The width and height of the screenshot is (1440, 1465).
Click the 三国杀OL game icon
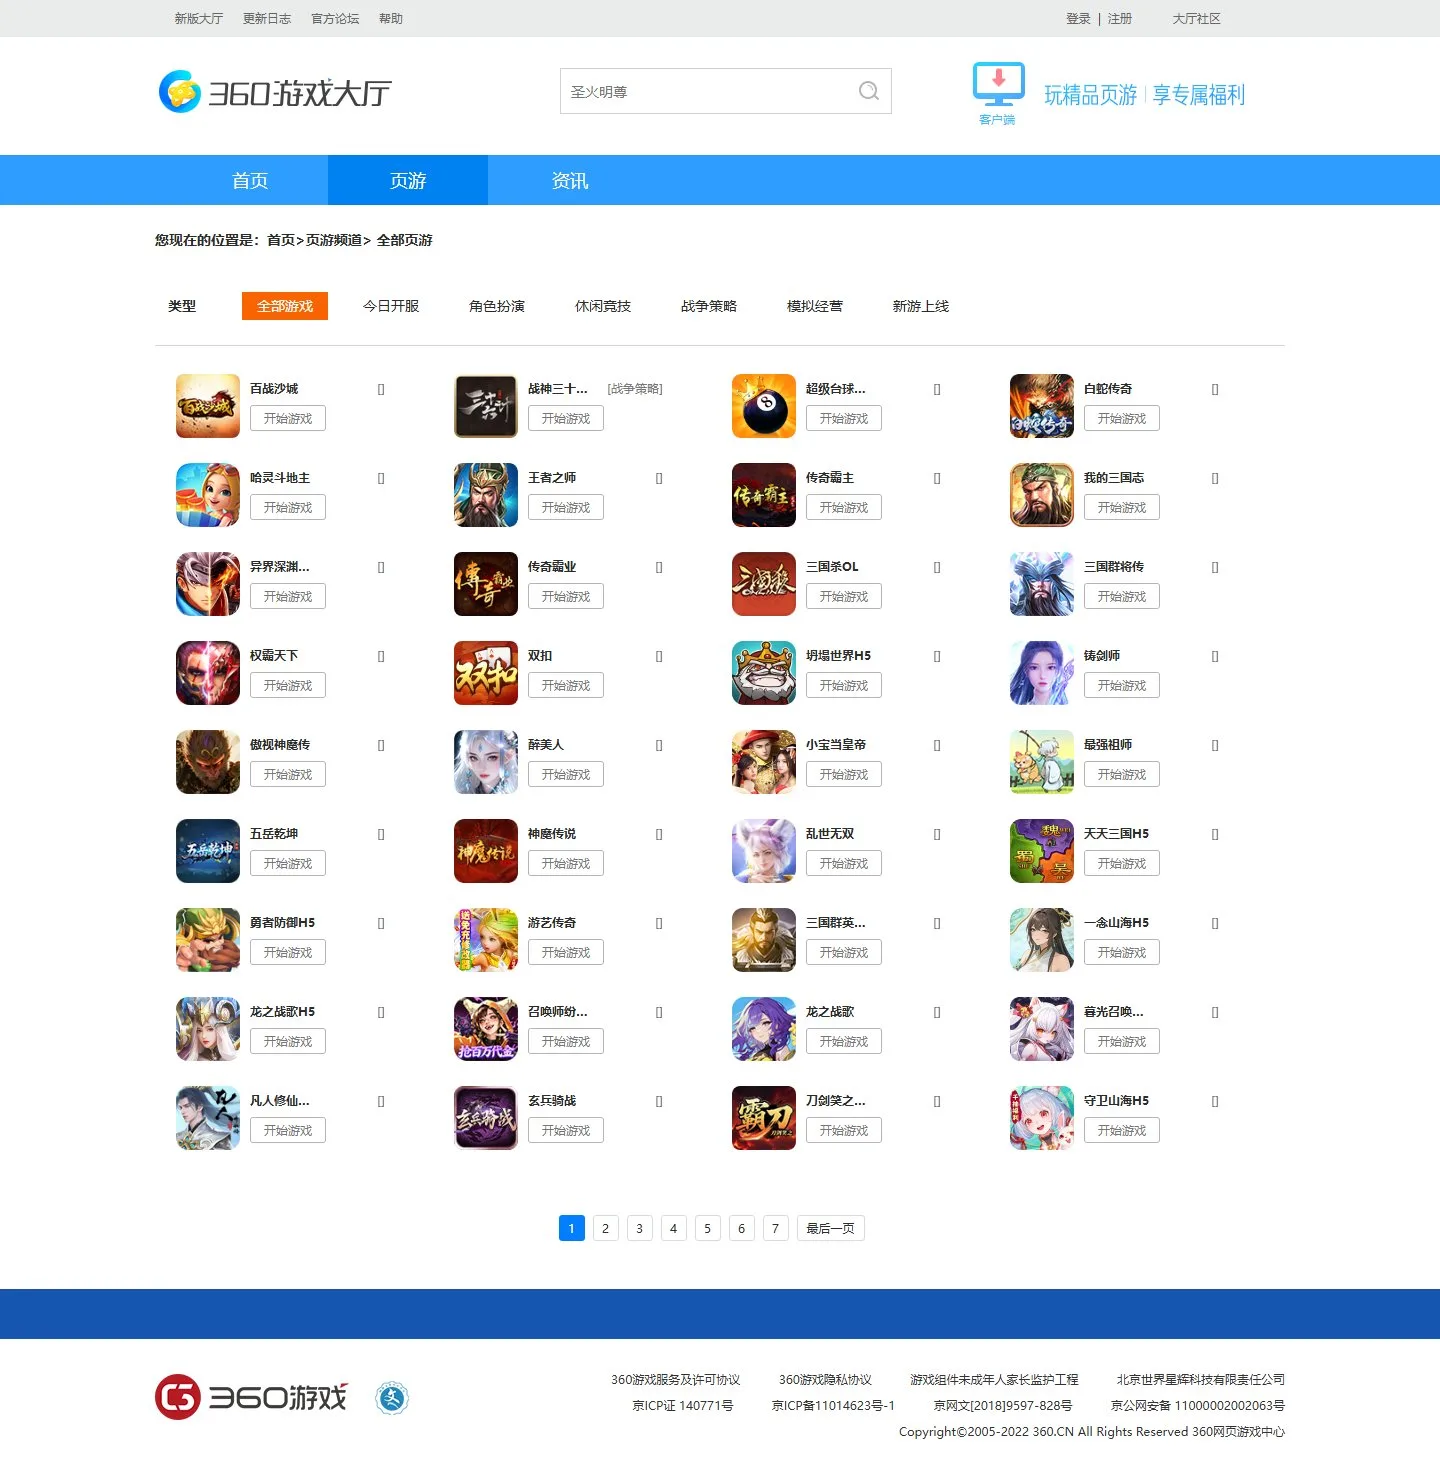pyautogui.click(x=764, y=584)
